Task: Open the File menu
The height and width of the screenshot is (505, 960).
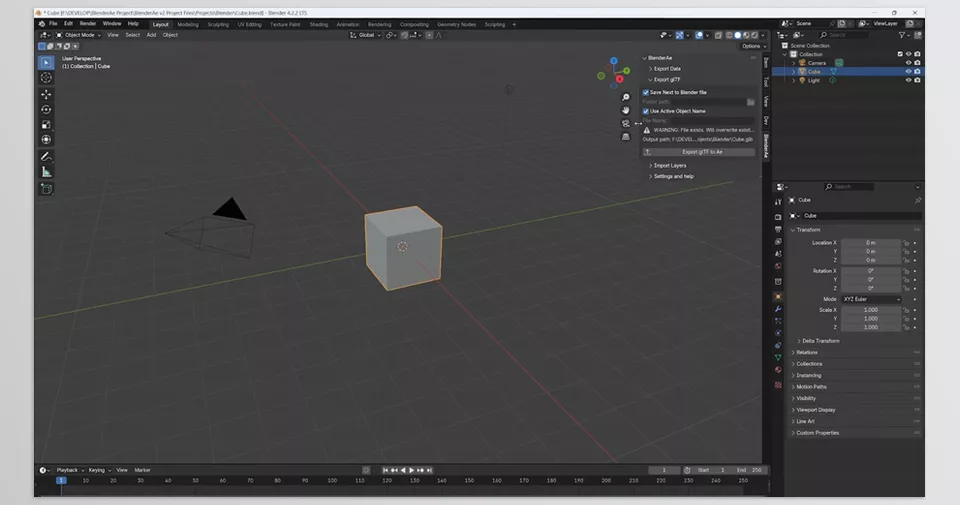Action: (x=53, y=24)
